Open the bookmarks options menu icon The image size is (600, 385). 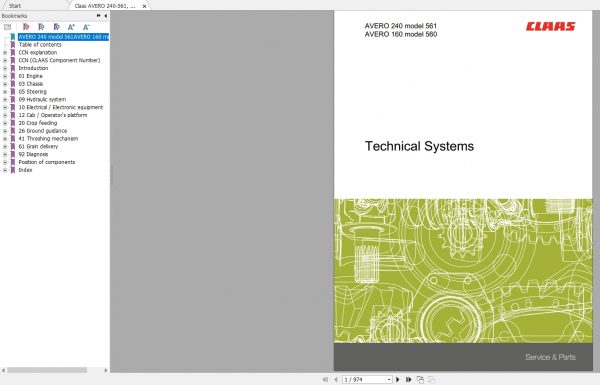click(7, 27)
